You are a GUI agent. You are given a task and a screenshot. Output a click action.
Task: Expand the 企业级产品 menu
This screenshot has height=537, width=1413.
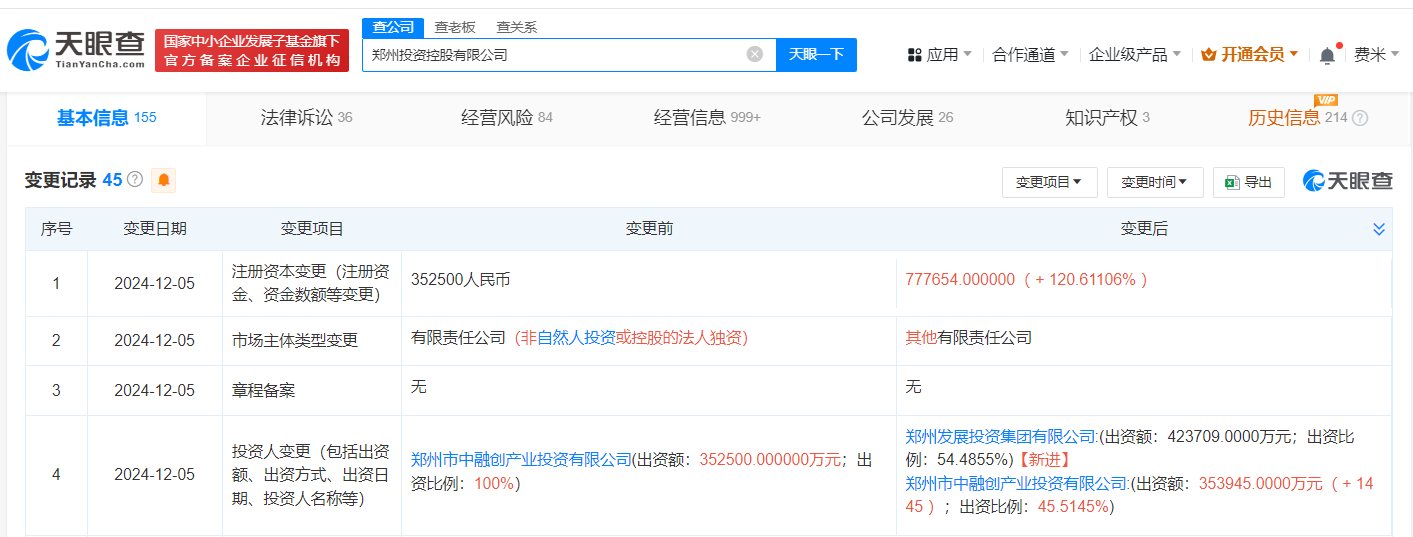1134,55
